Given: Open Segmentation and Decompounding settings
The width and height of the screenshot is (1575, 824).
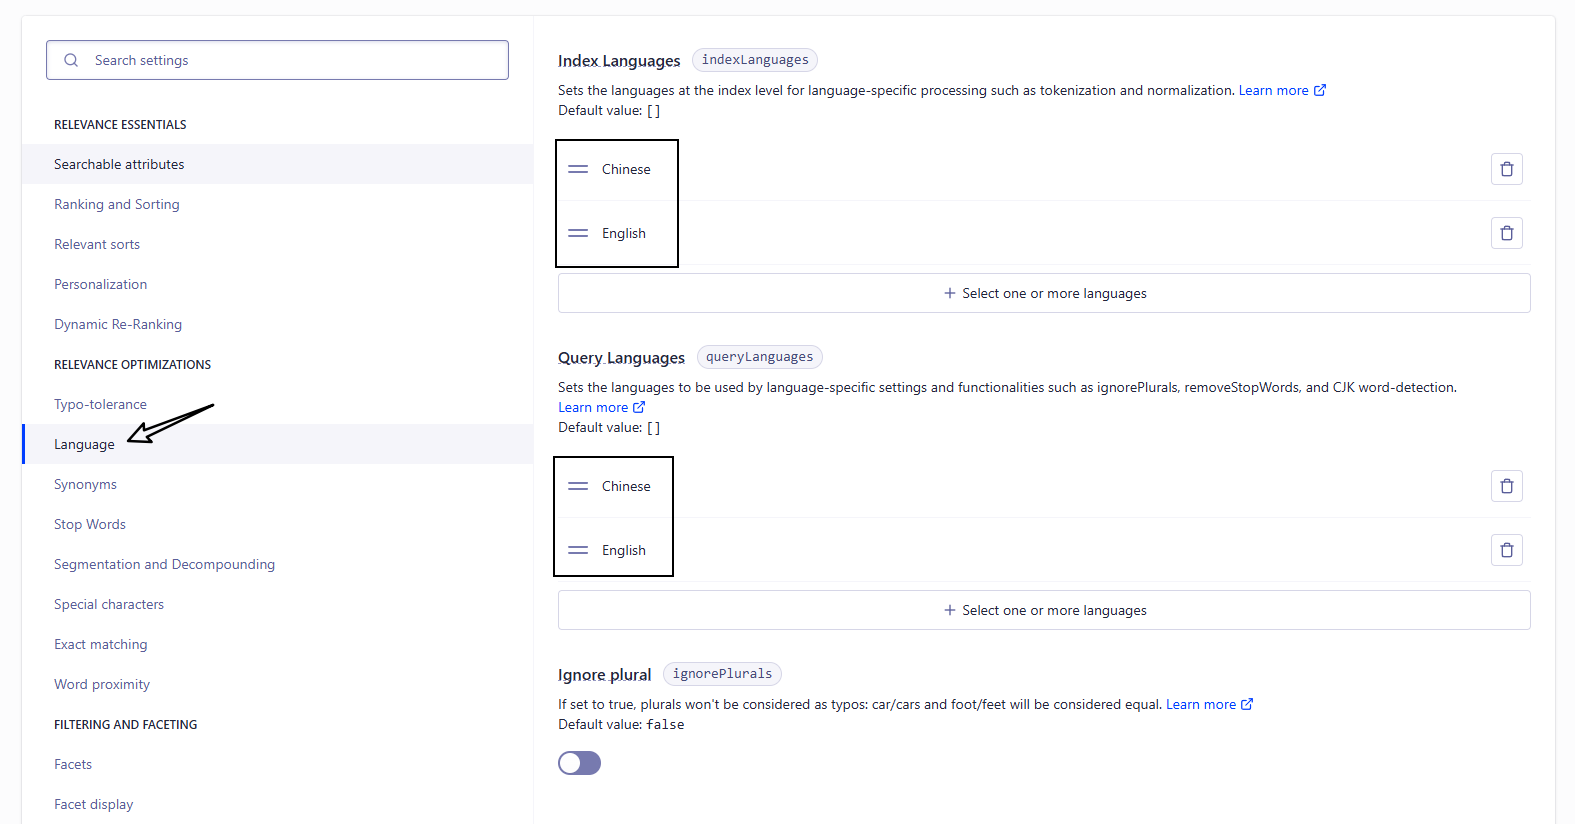Looking at the screenshot, I should point(164,564).
